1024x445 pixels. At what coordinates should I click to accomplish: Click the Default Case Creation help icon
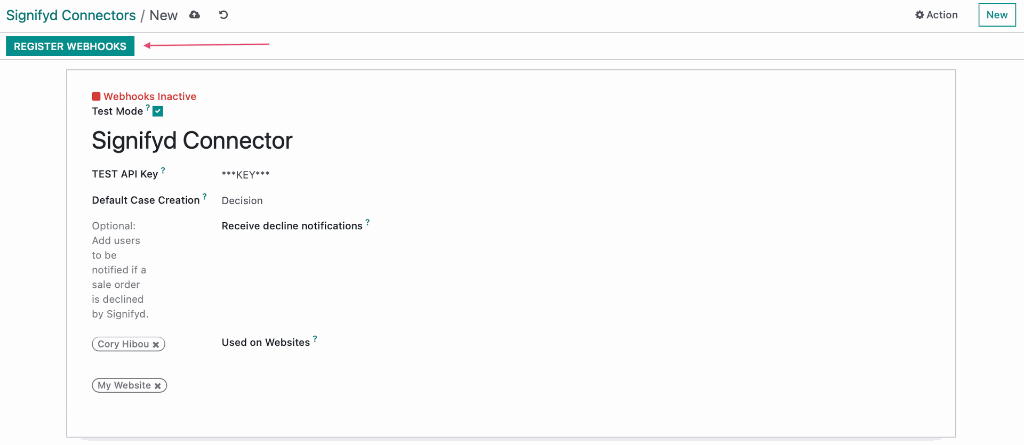click(x=204, y=196)
